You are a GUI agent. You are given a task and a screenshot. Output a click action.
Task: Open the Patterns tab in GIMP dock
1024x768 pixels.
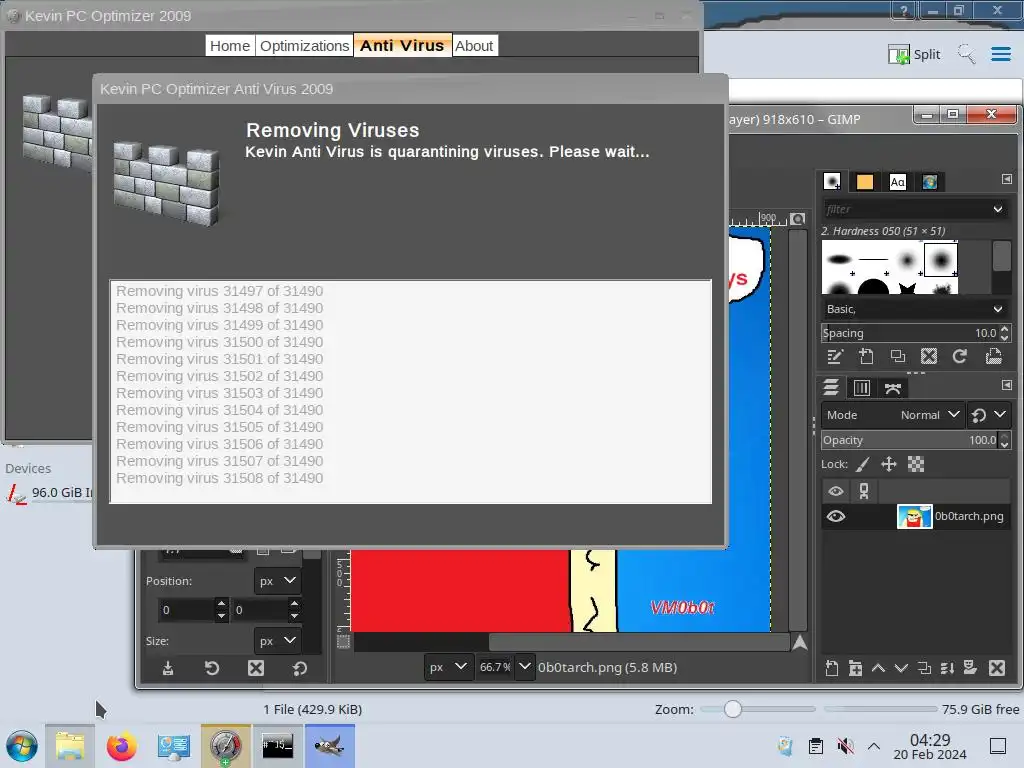pyautogui.click(x=865, y=182)
